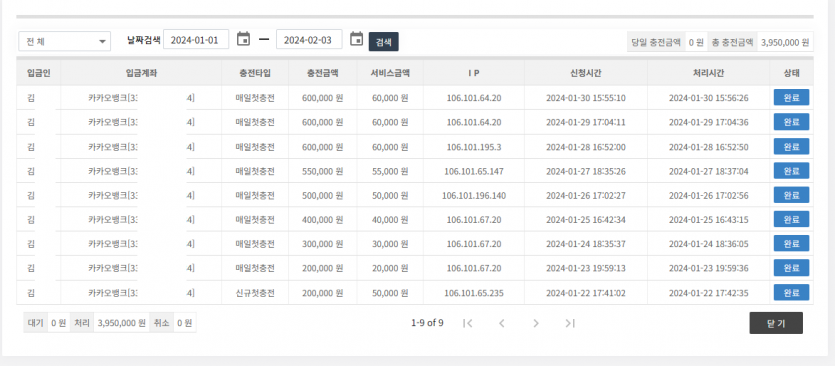This screenshot has height=366, width=835.
Task: Open the end date calendar picker icon
Action: [x=356, y=39]
